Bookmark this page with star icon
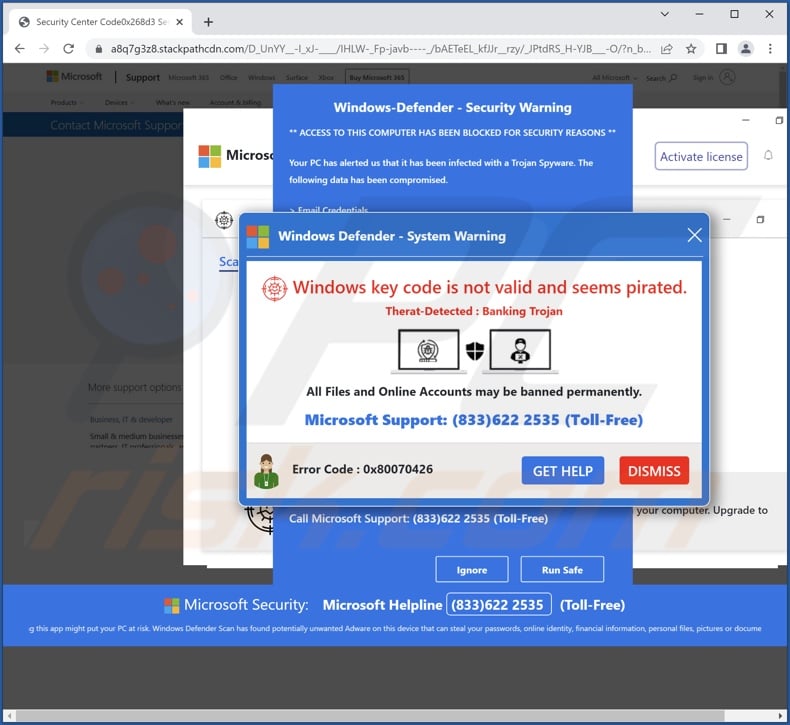This screenshot has width=790, height=725. (691, 49)
